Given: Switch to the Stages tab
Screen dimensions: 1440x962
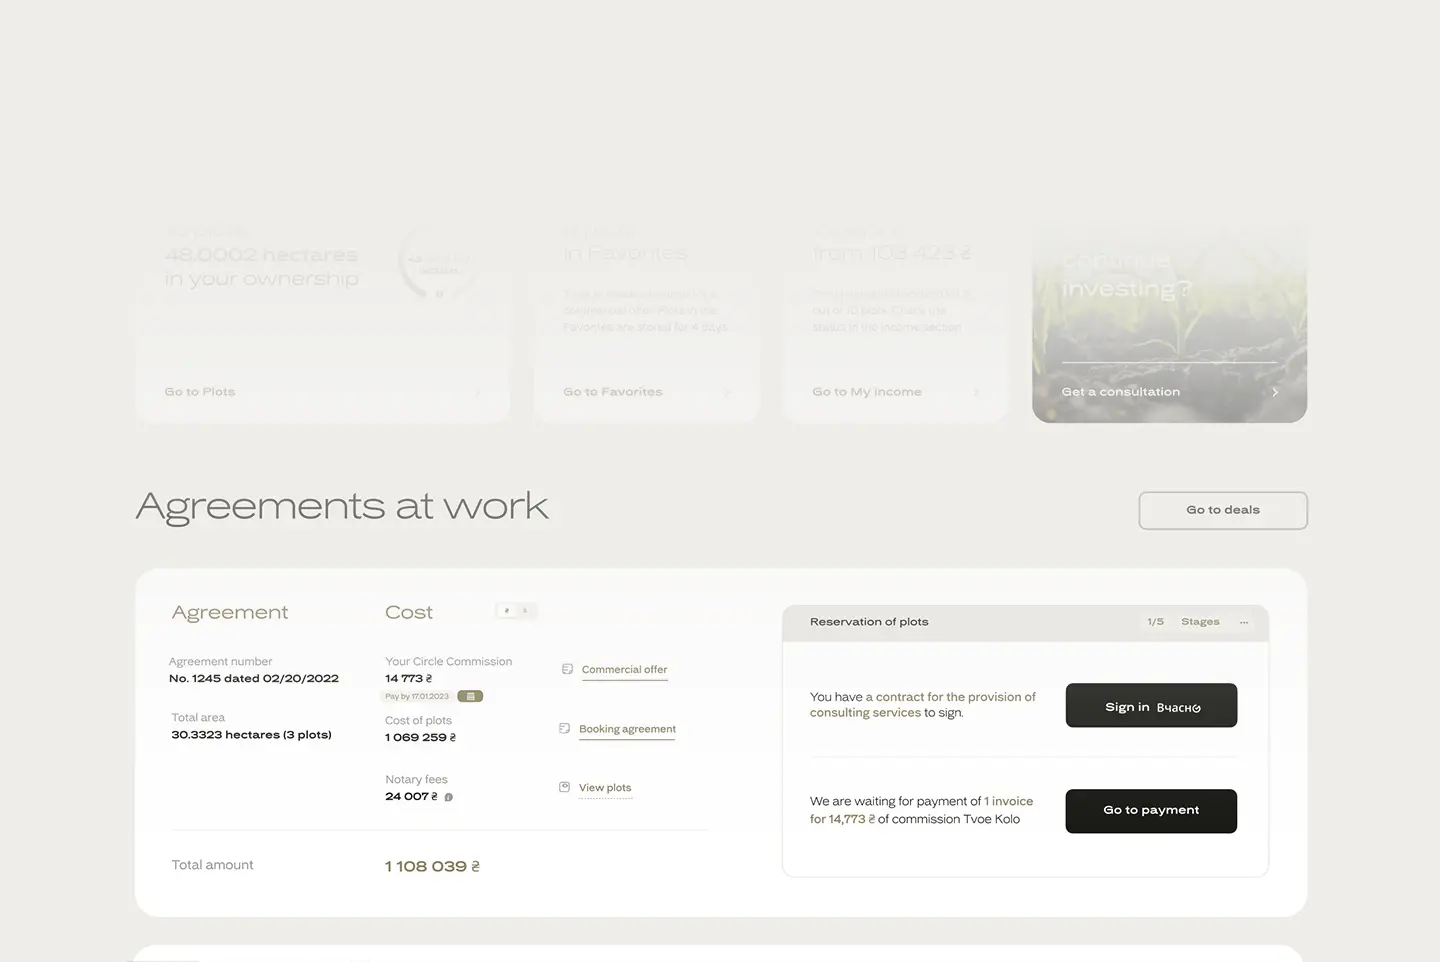Looking at the screenshot, I should tap(1199, 621).
